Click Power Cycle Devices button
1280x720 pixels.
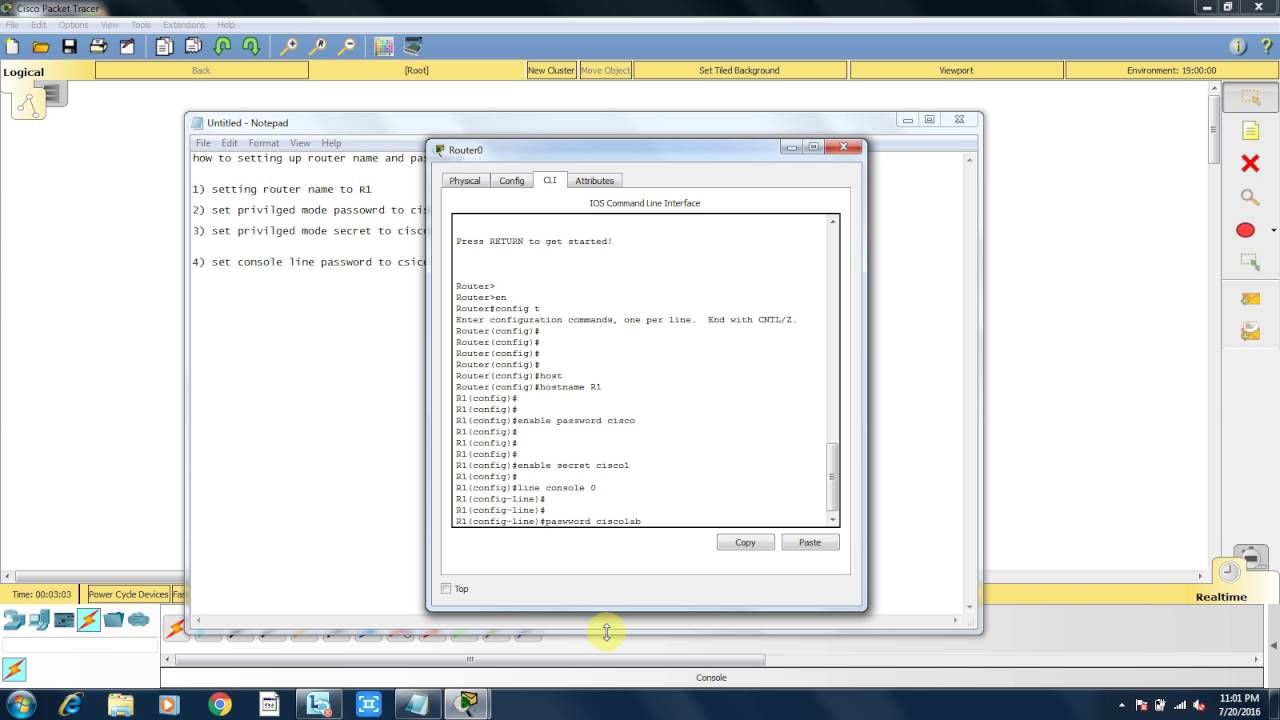(x=128, y=594)
